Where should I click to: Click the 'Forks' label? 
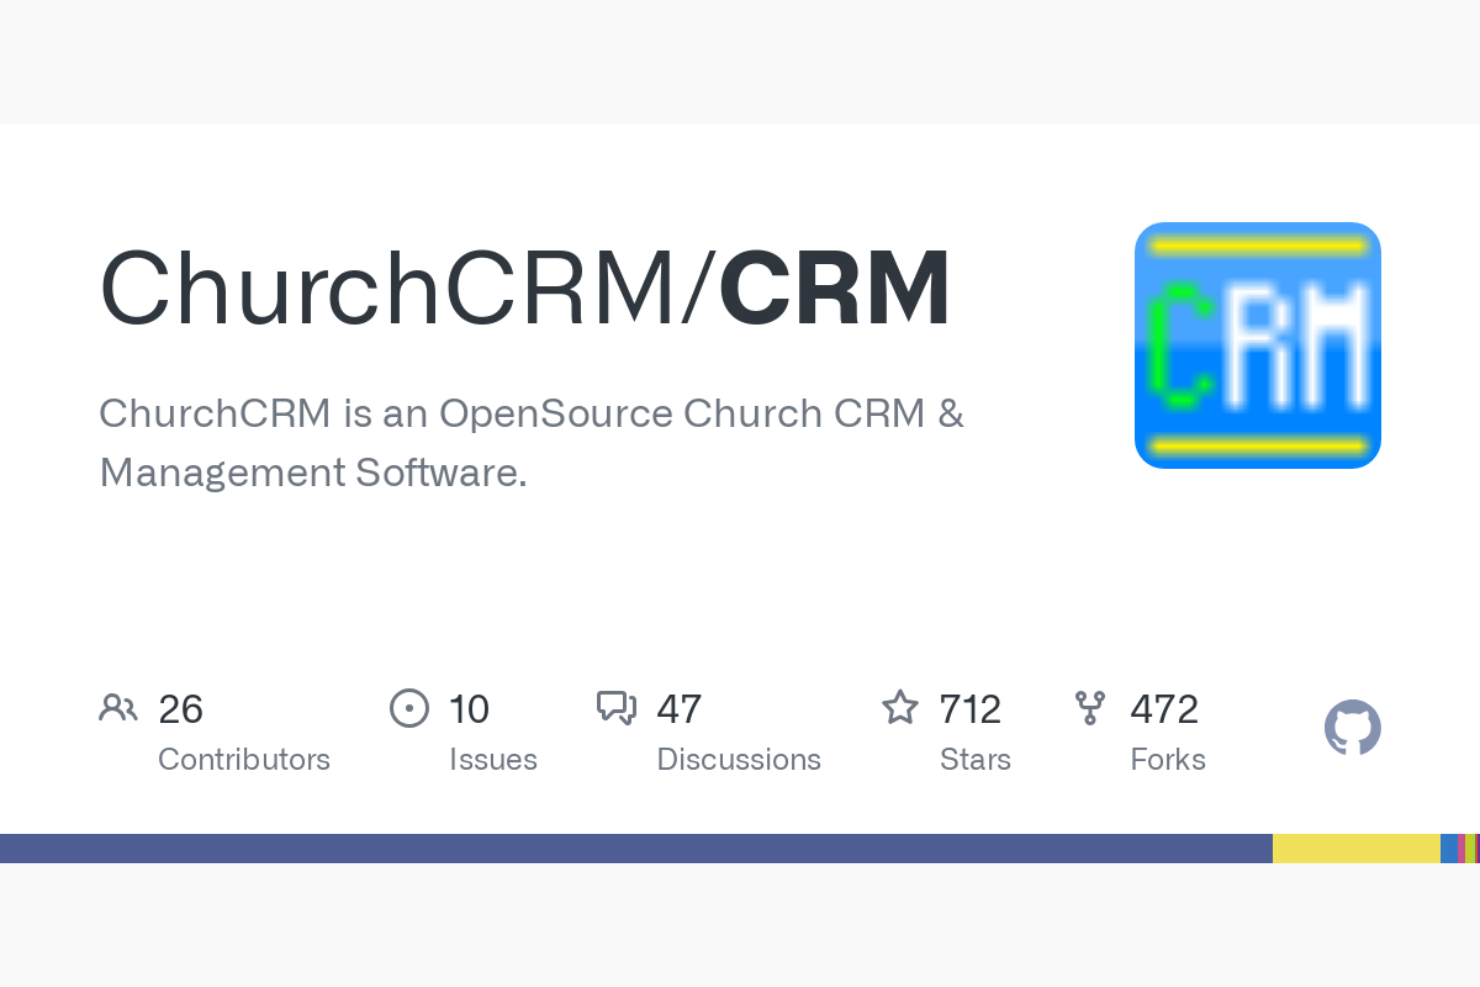(1168, 759)
